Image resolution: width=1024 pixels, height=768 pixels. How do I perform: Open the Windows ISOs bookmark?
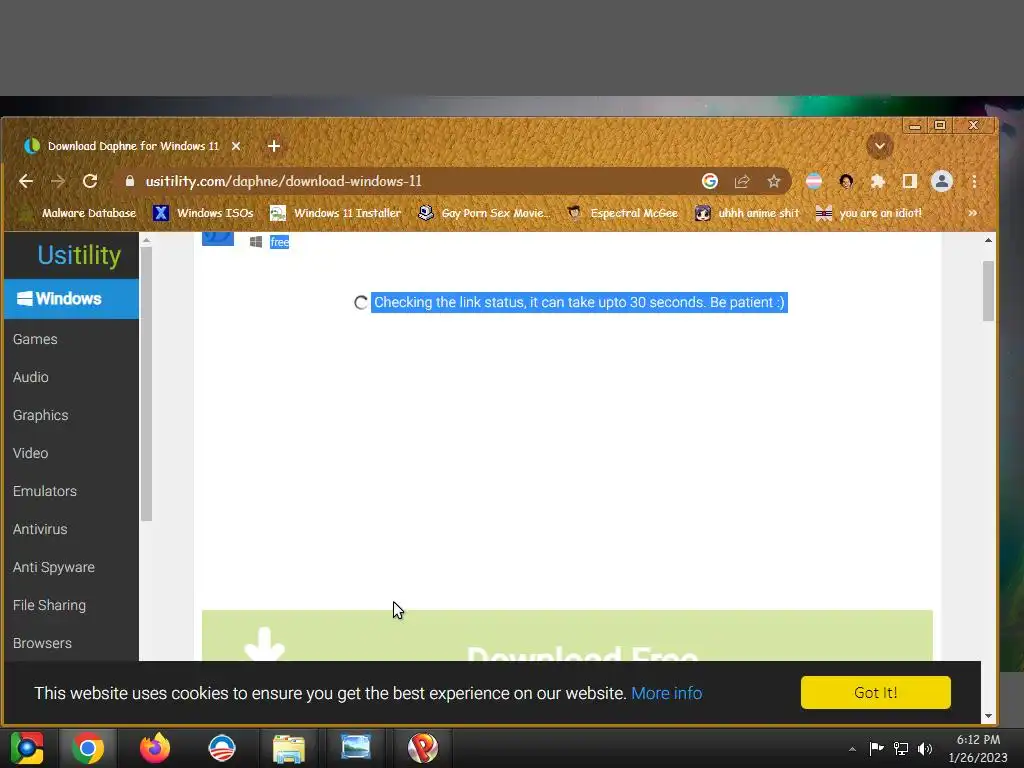click(x=203, y=213)
